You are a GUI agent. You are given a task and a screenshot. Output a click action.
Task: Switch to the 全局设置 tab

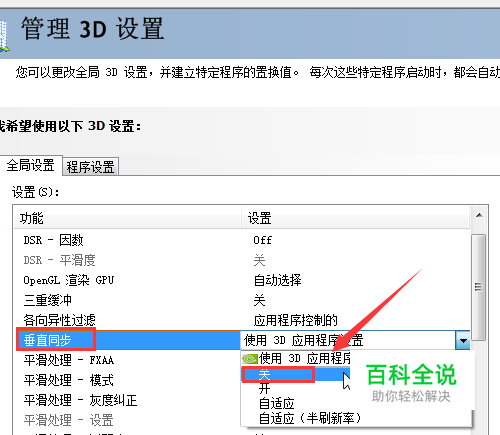pyautogui.click(x=31, y=165)
